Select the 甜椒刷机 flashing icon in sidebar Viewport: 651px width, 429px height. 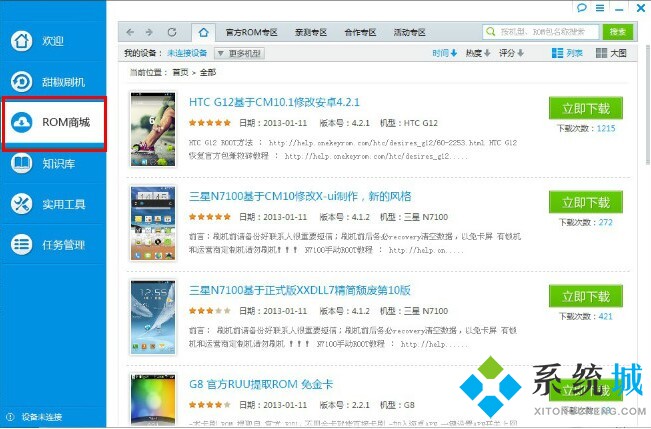pyautogui.click(x=21, y=81)
